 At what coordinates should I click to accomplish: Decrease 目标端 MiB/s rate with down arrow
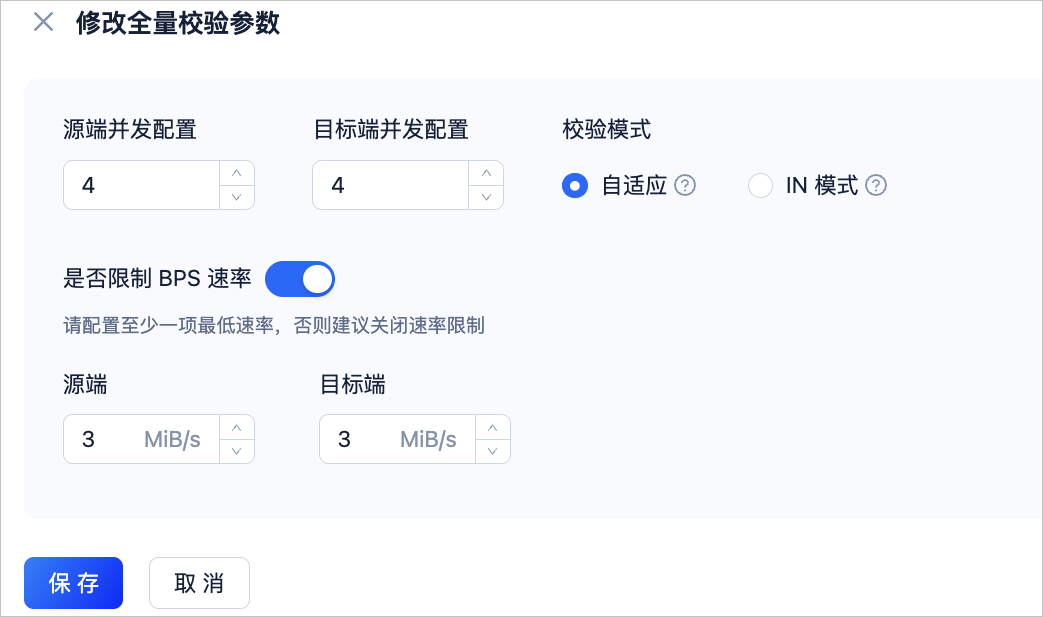[493, 451]
